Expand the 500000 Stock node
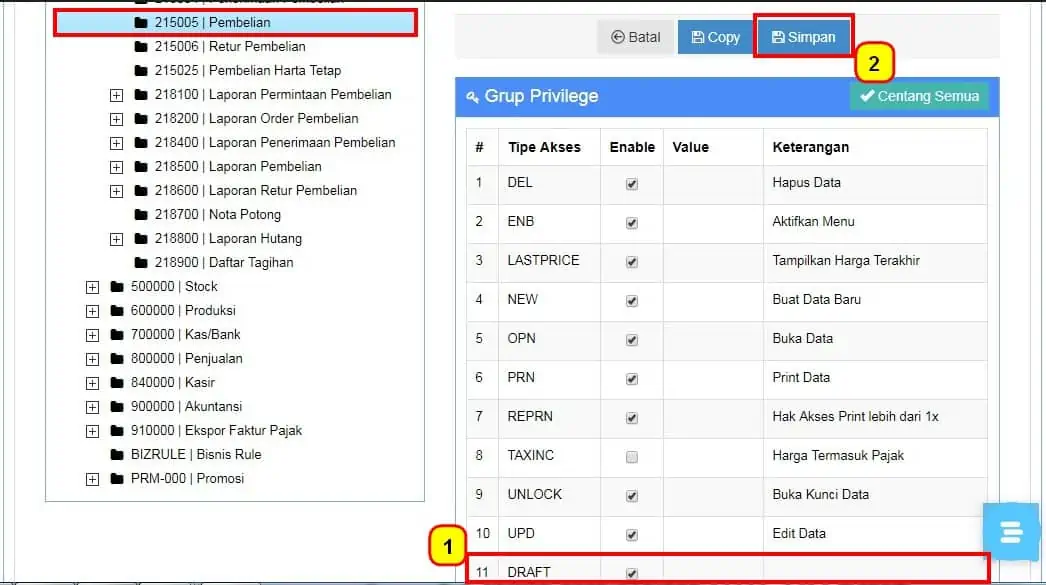The image size is (1046, 585). click(92, 287)
